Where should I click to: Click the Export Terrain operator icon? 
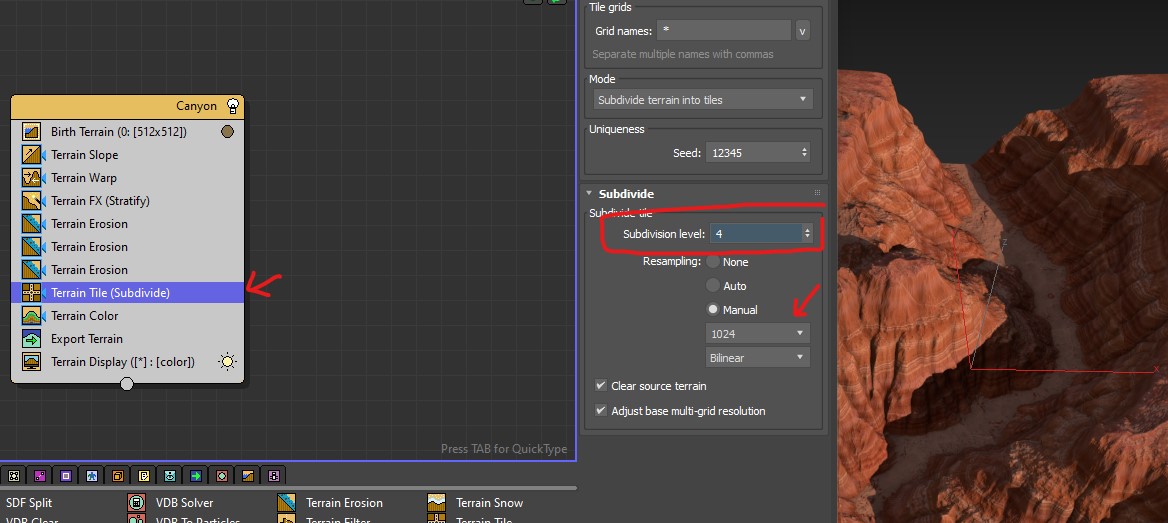coord(31,339)
